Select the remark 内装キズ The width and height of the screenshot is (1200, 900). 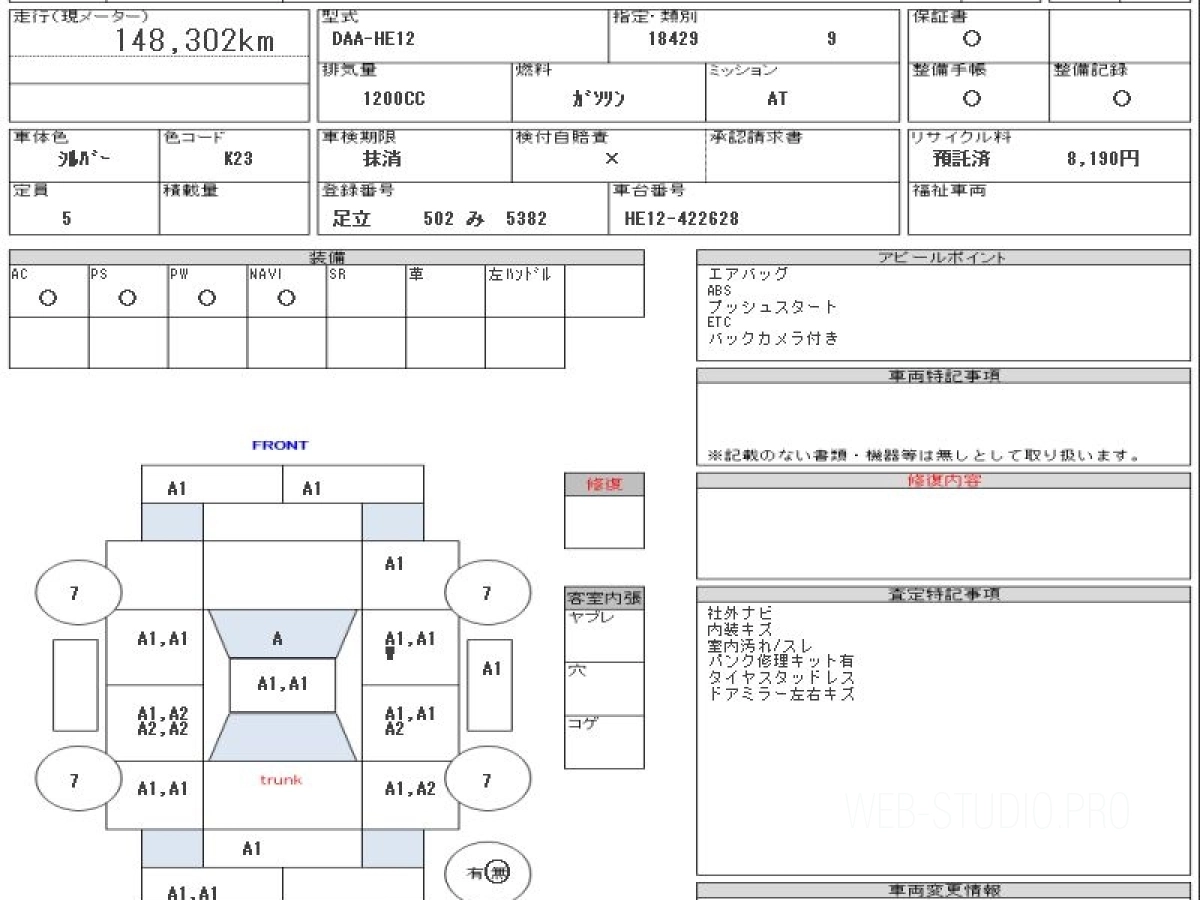(740, 630)
